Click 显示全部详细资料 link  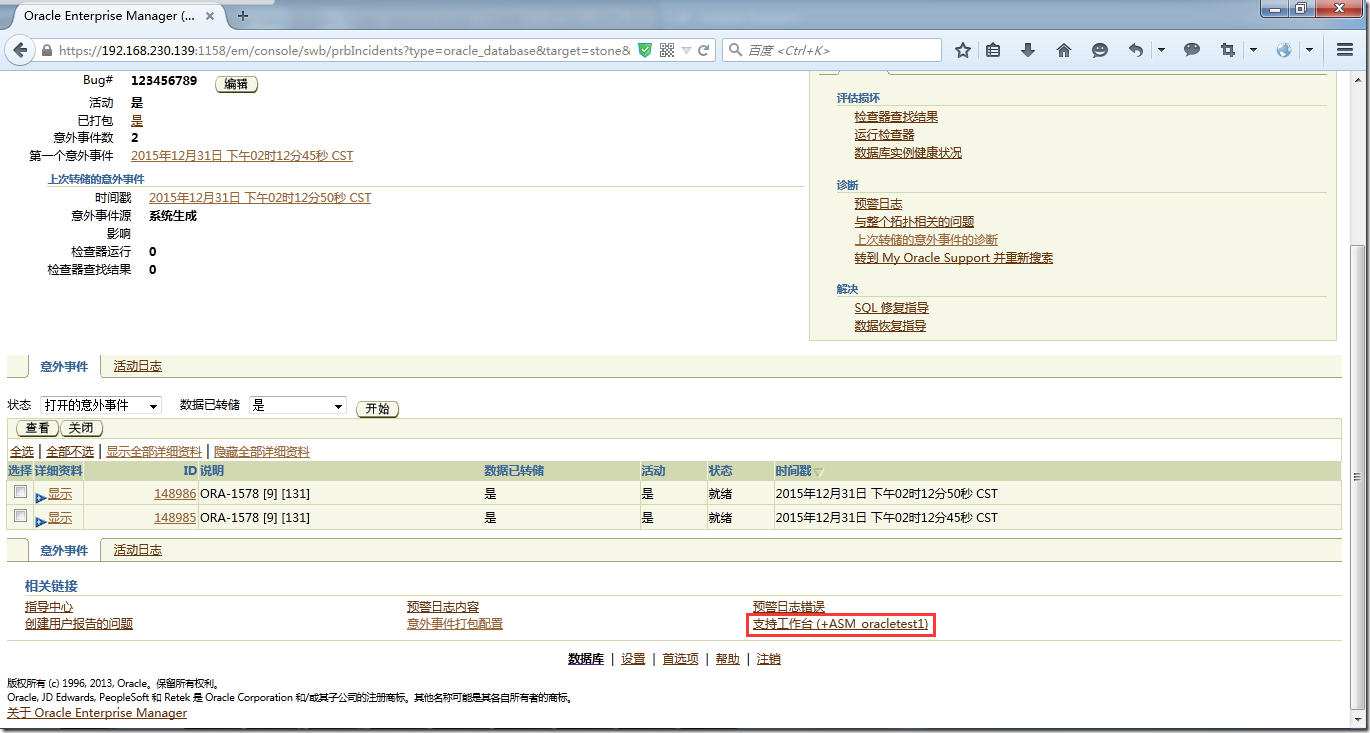click(154, 452)
